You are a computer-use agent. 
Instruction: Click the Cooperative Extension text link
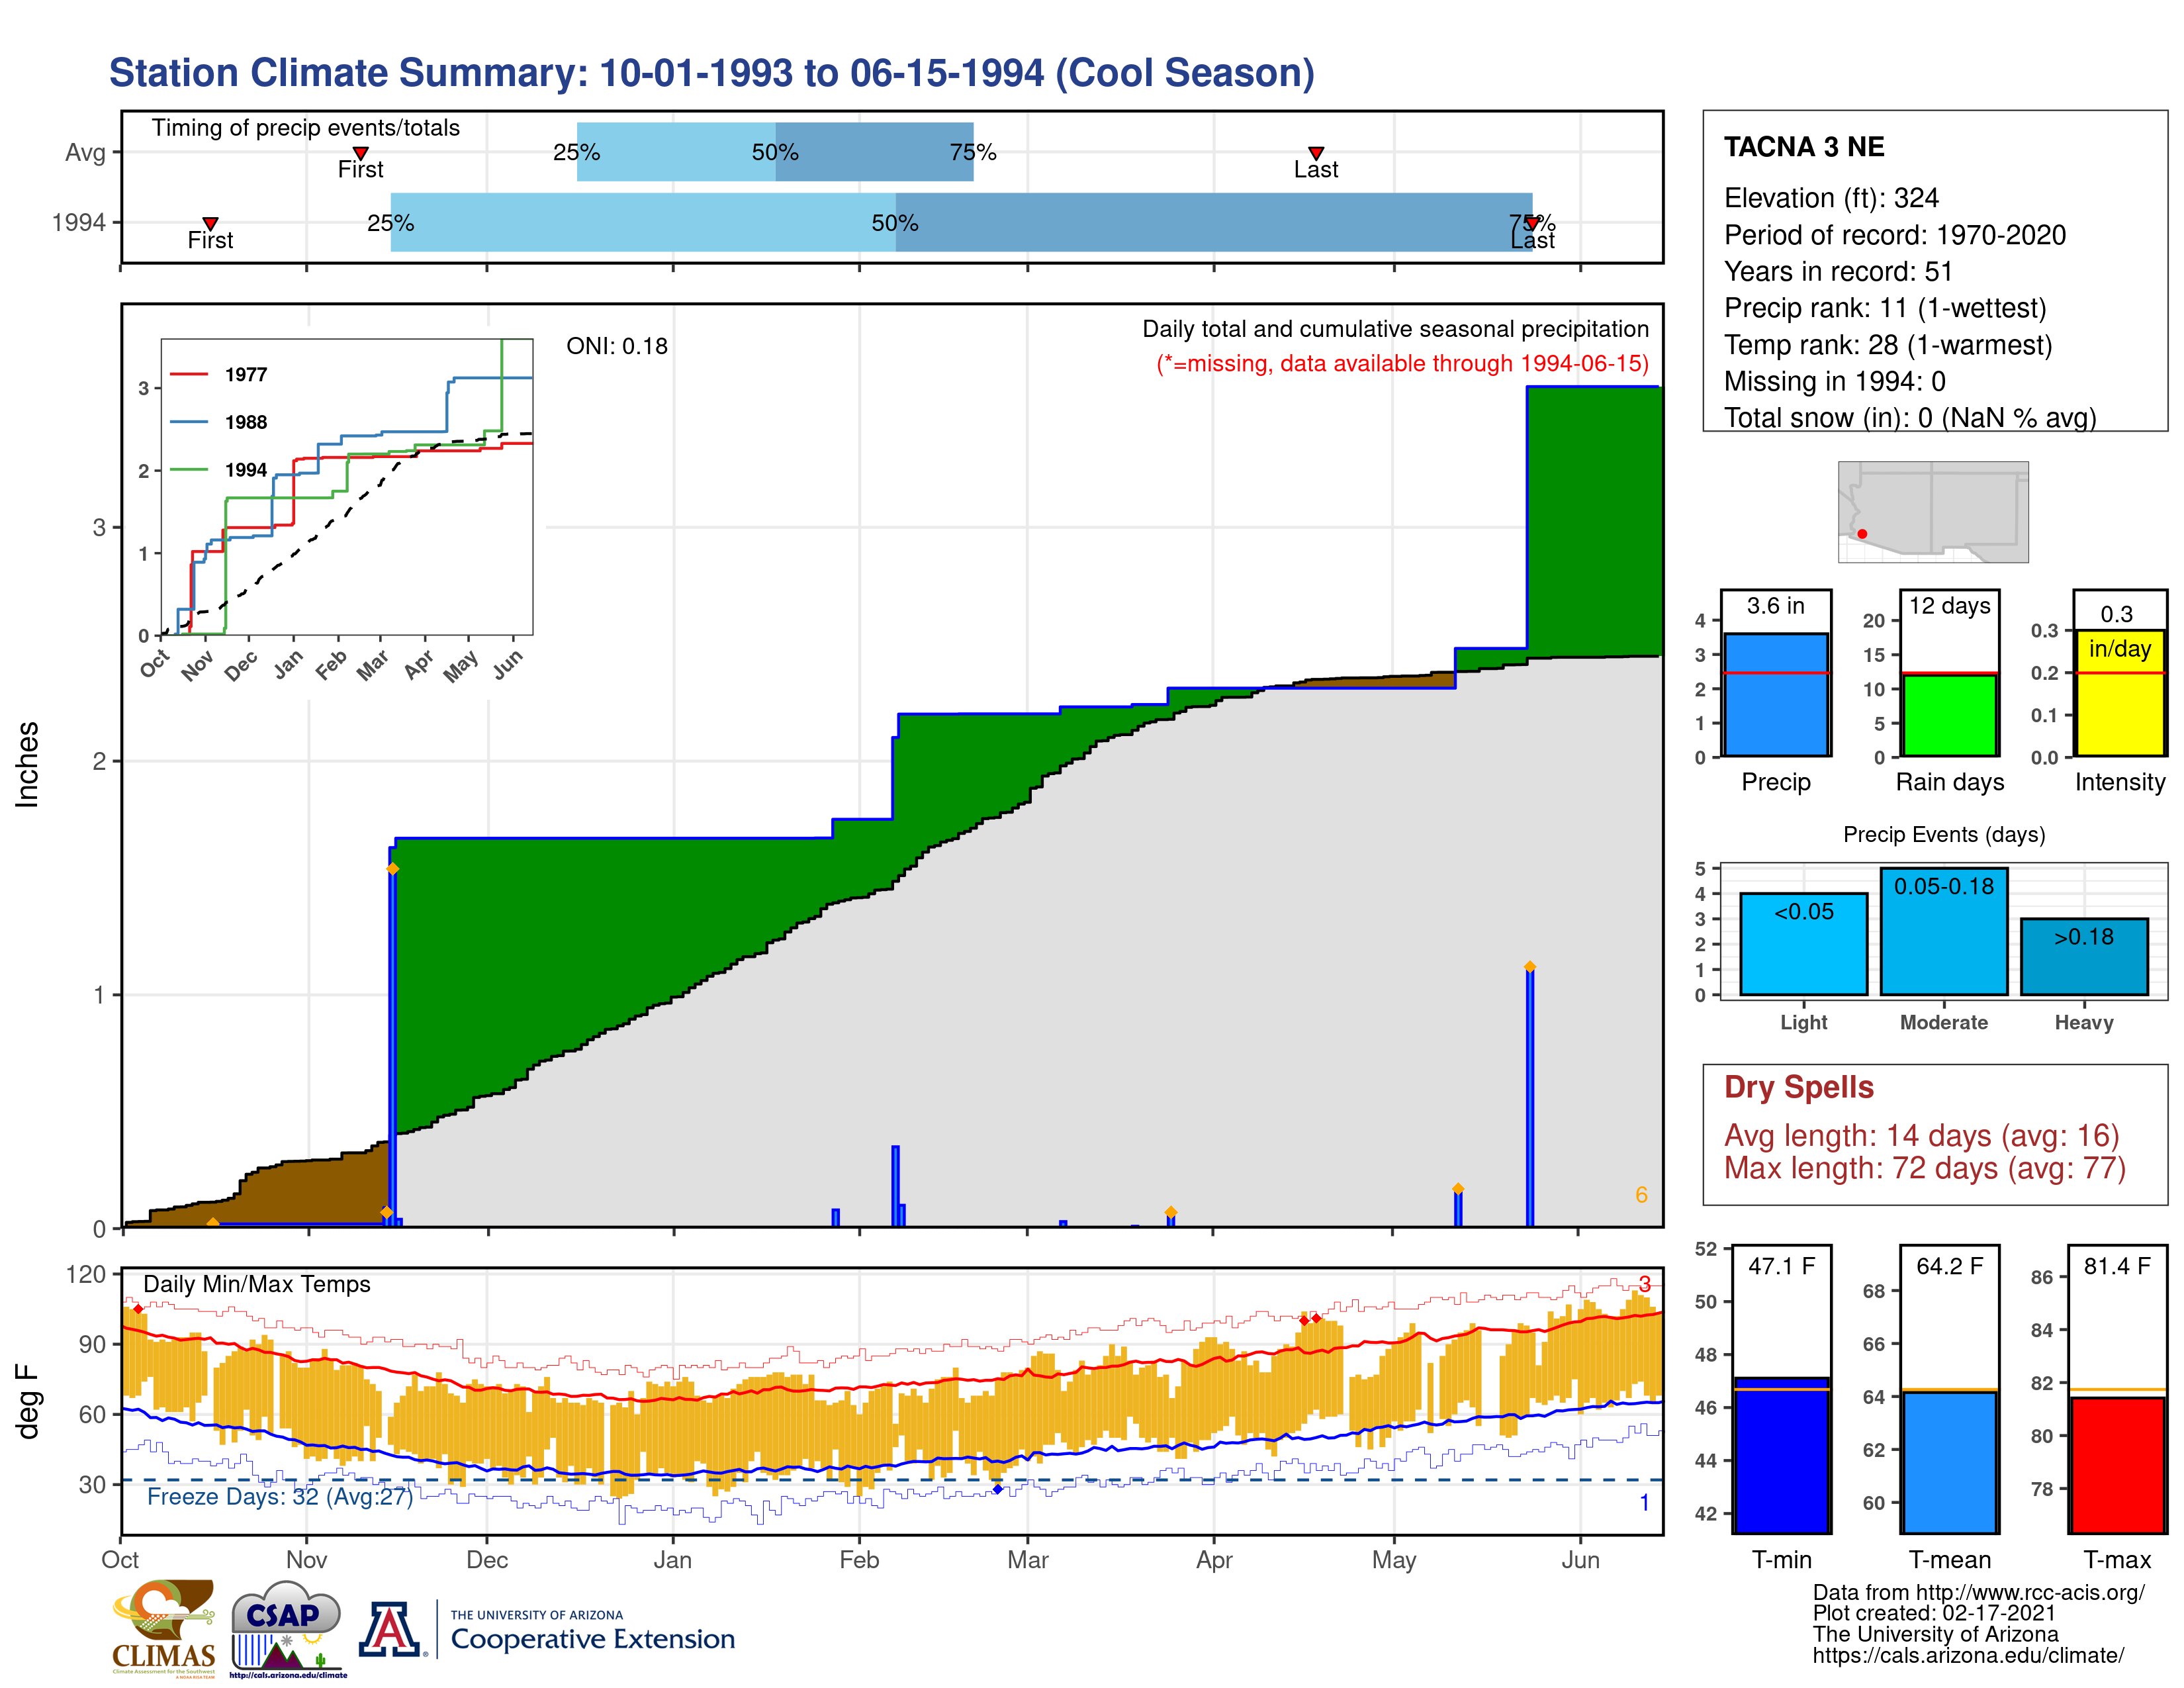point(592,1639)
